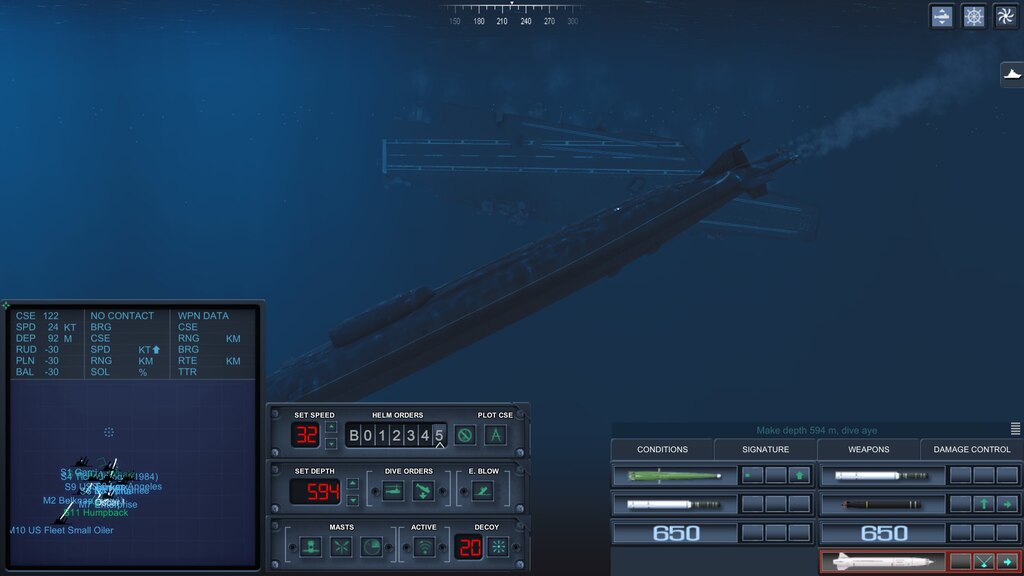
Task: Open depth control icon at top right
Action: pyautogui.click(x=942, y=16)
